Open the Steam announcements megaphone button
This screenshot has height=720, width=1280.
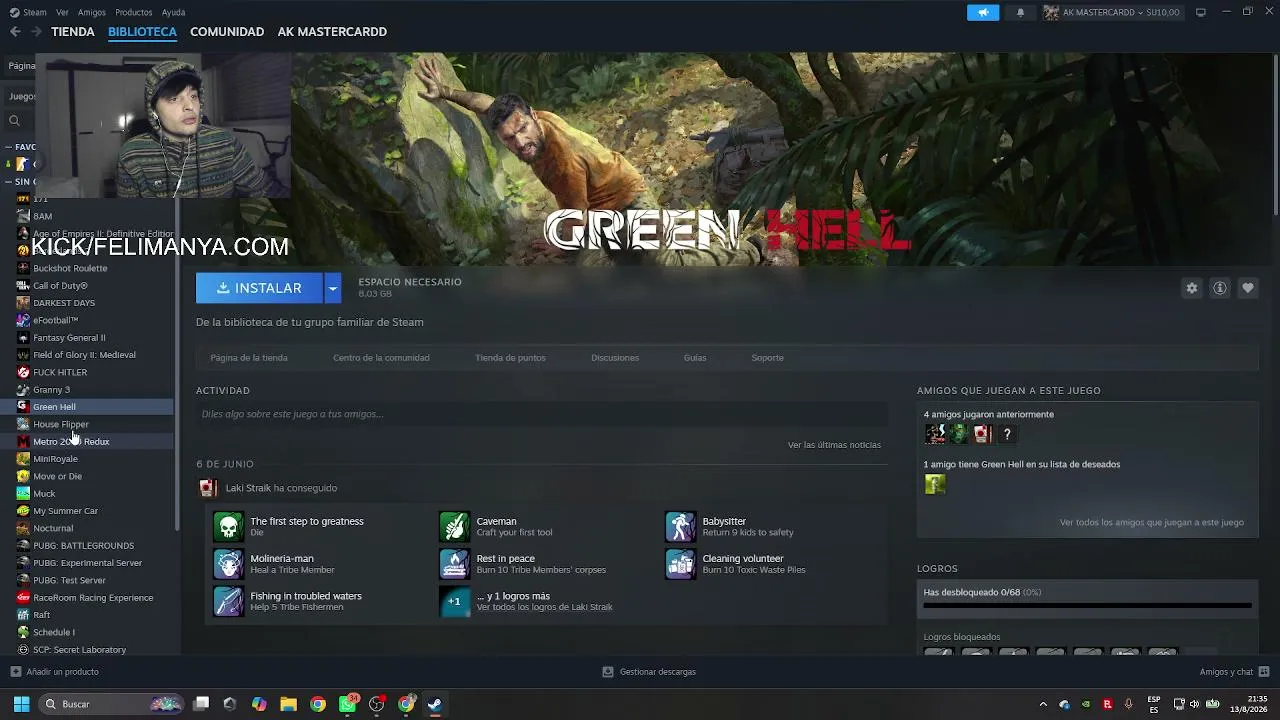983,12
